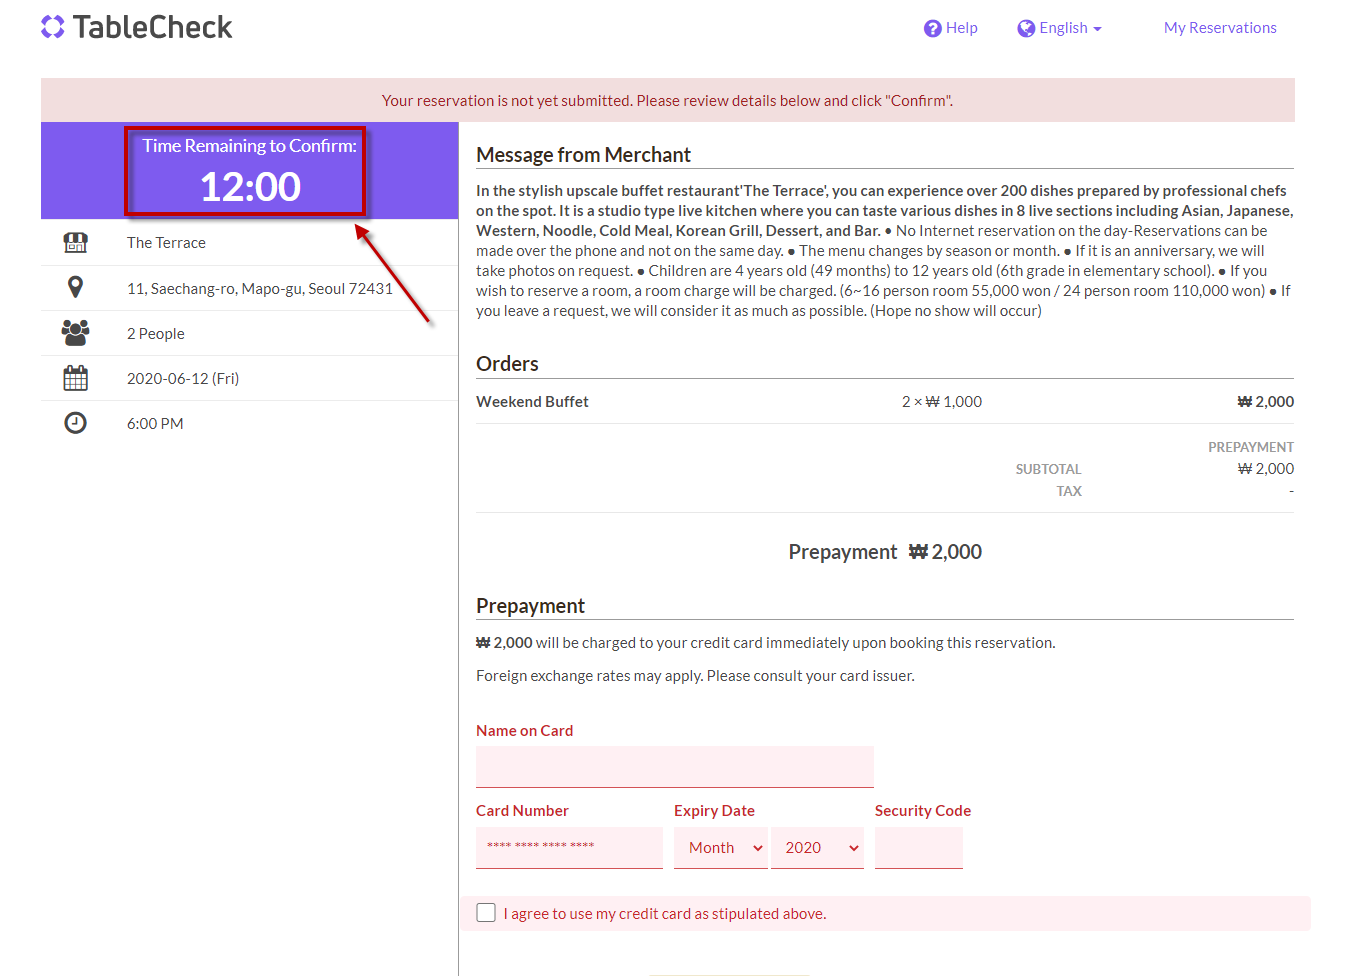Click the 'Weekend Buffet' order item
Image resolution: width=1351 pixels, height=976 pixels.
click(532, 402)
